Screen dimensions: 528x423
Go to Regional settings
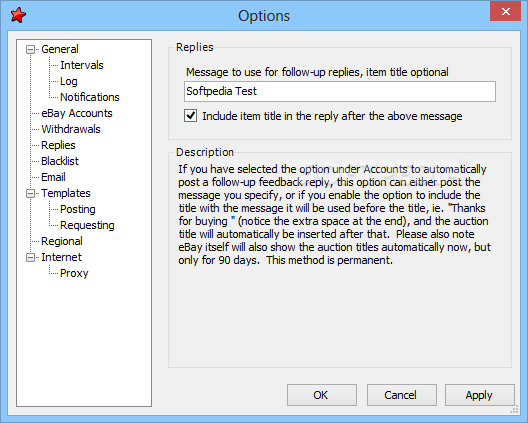coord(62,241)
